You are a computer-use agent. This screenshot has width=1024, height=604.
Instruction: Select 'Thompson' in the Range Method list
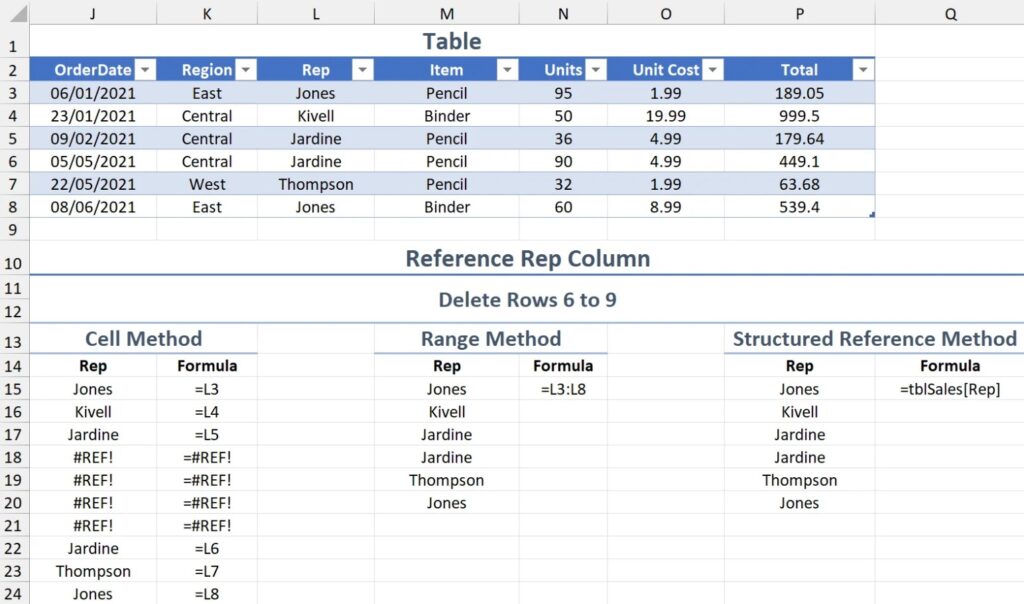(x=447, y=480)
